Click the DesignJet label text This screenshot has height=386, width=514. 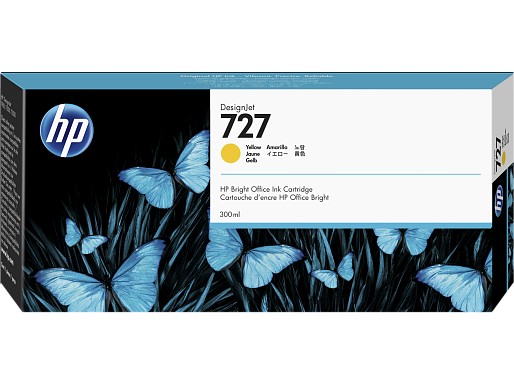pos(237,107)
